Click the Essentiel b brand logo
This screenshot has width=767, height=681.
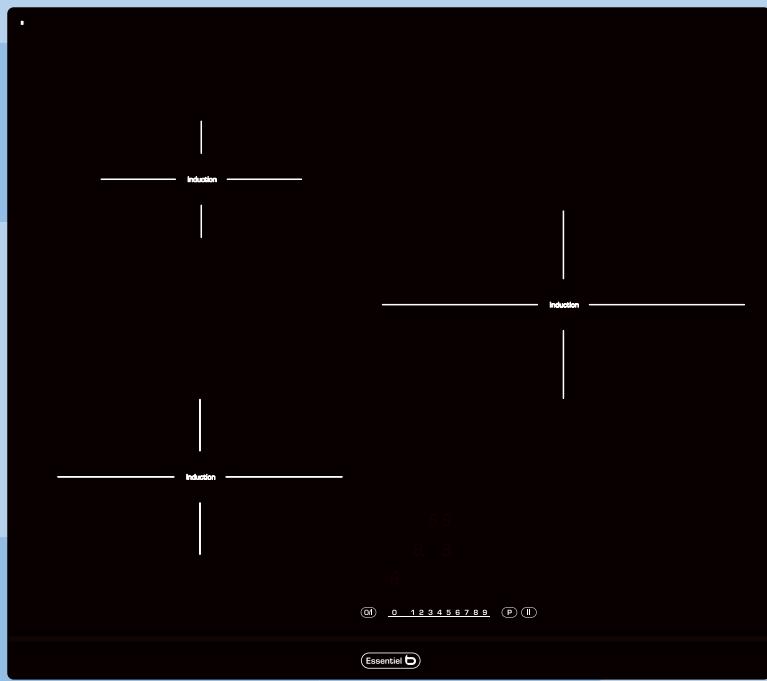390,661
